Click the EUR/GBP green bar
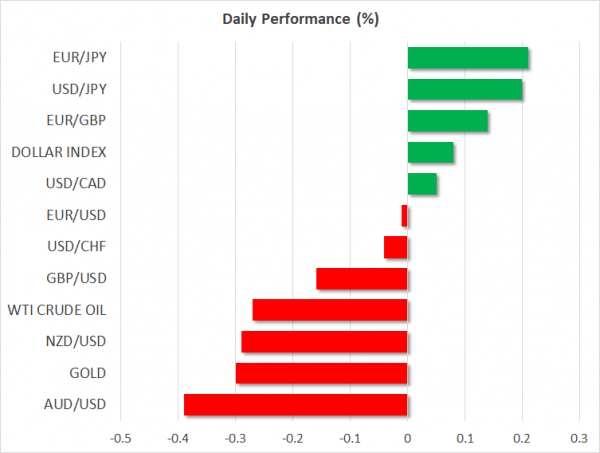The height and width of the screenshot is (453, 600). point(448,121)
